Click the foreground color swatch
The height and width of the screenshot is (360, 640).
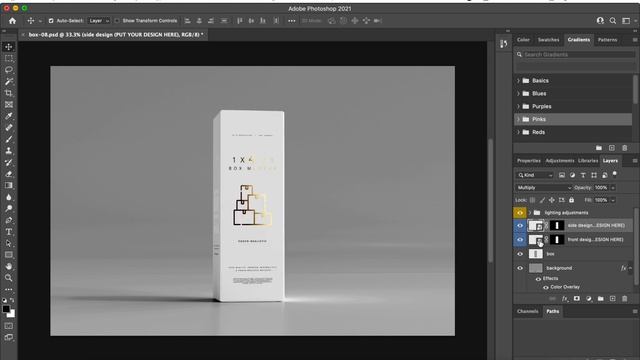[6, 309]
